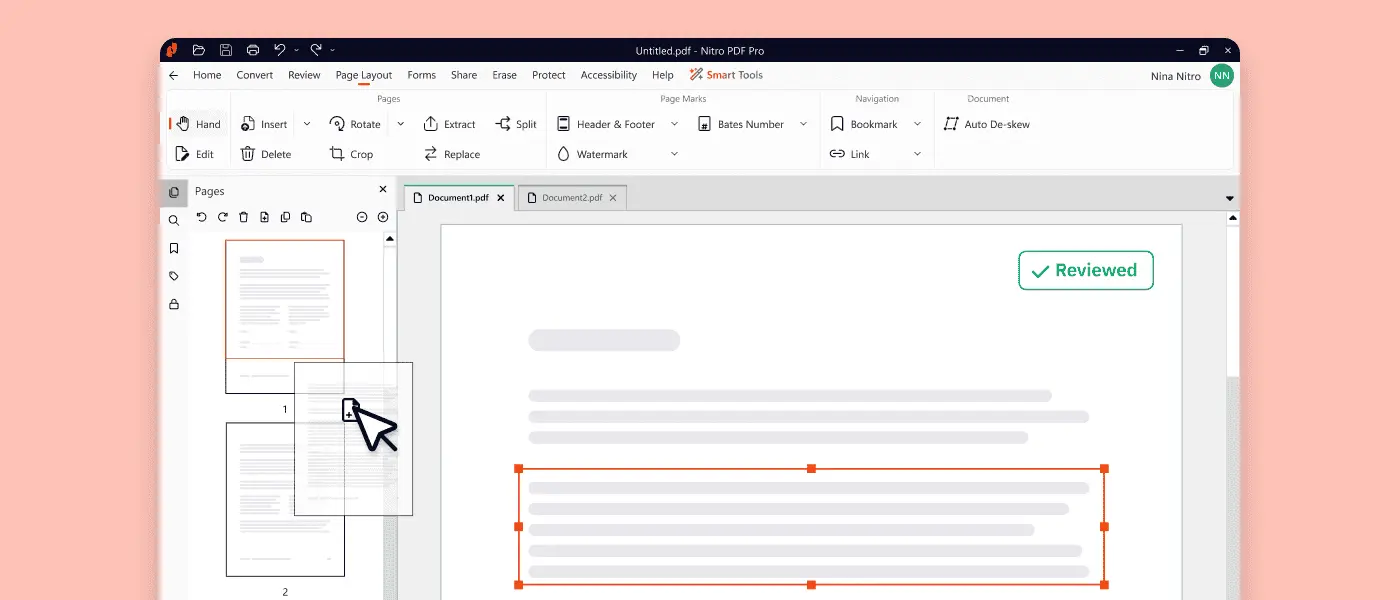Rotate page clockwise in Pages panel

point(222,217)
